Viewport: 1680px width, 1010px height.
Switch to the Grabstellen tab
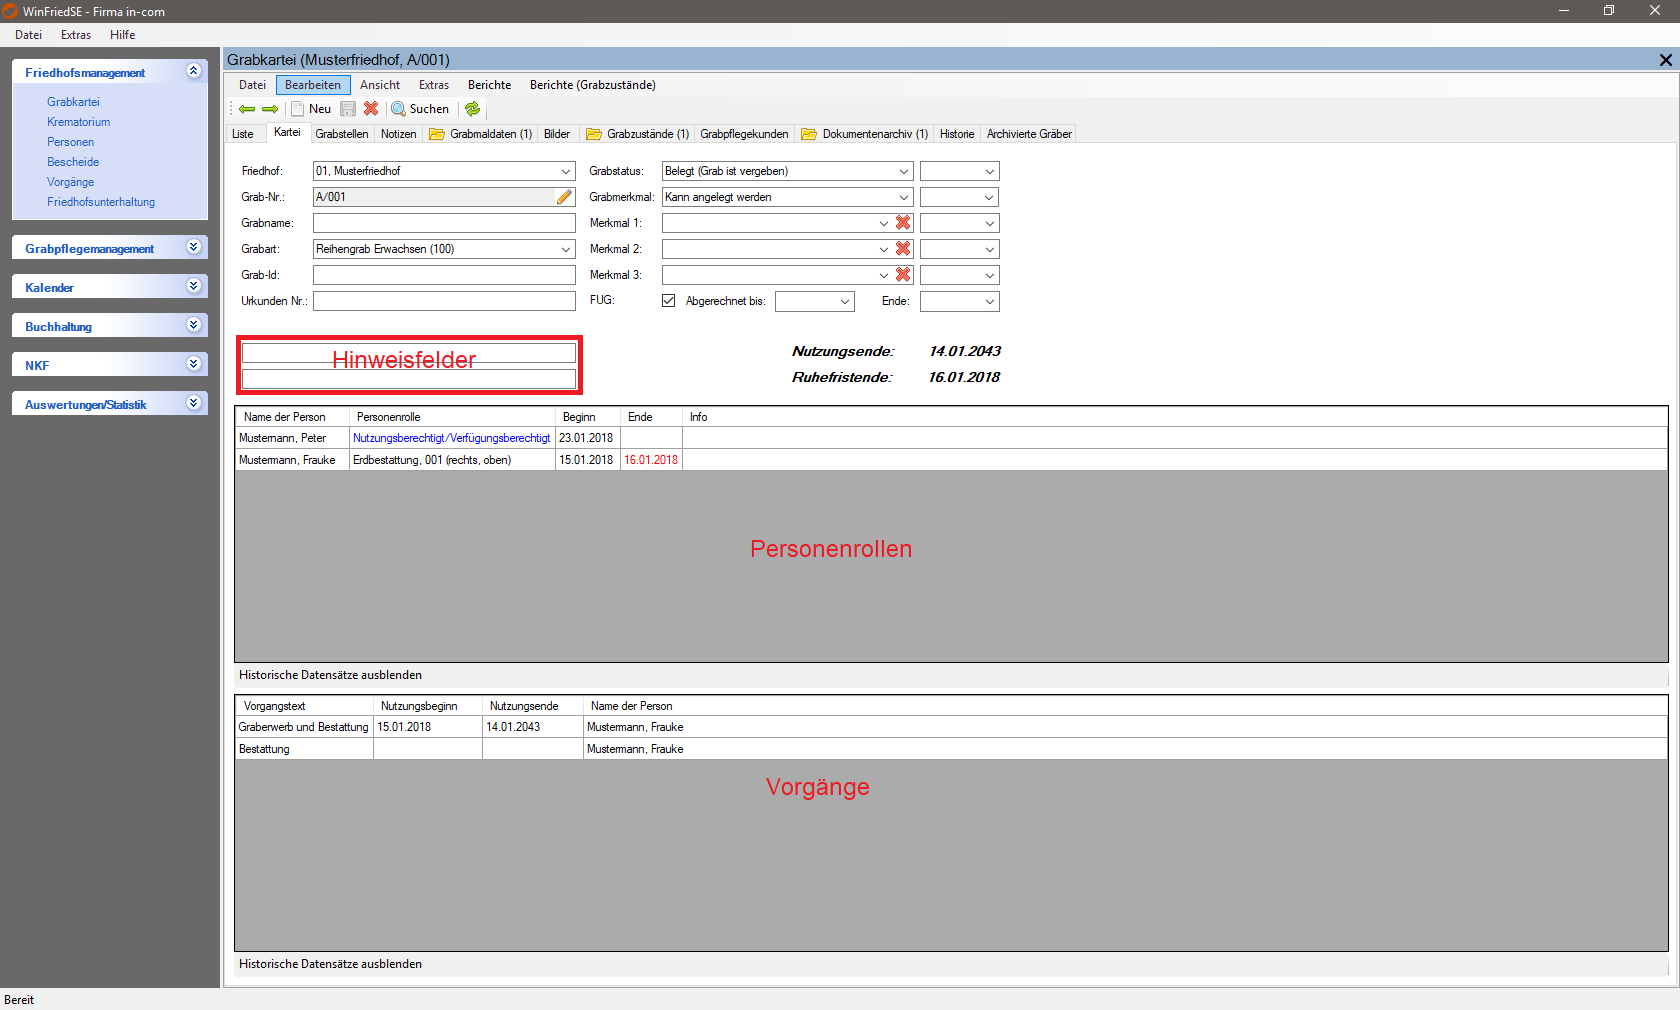click(341, 134)
